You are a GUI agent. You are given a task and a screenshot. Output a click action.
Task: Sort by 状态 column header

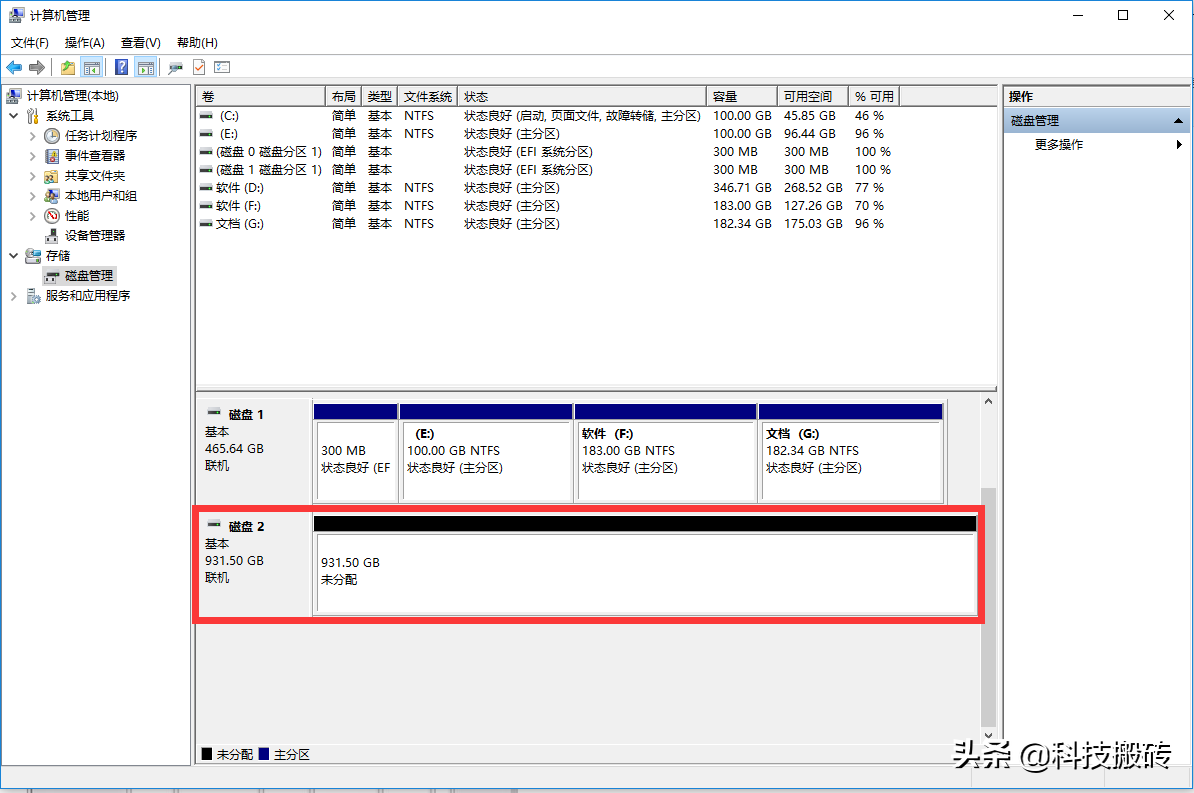coord(583,97)
